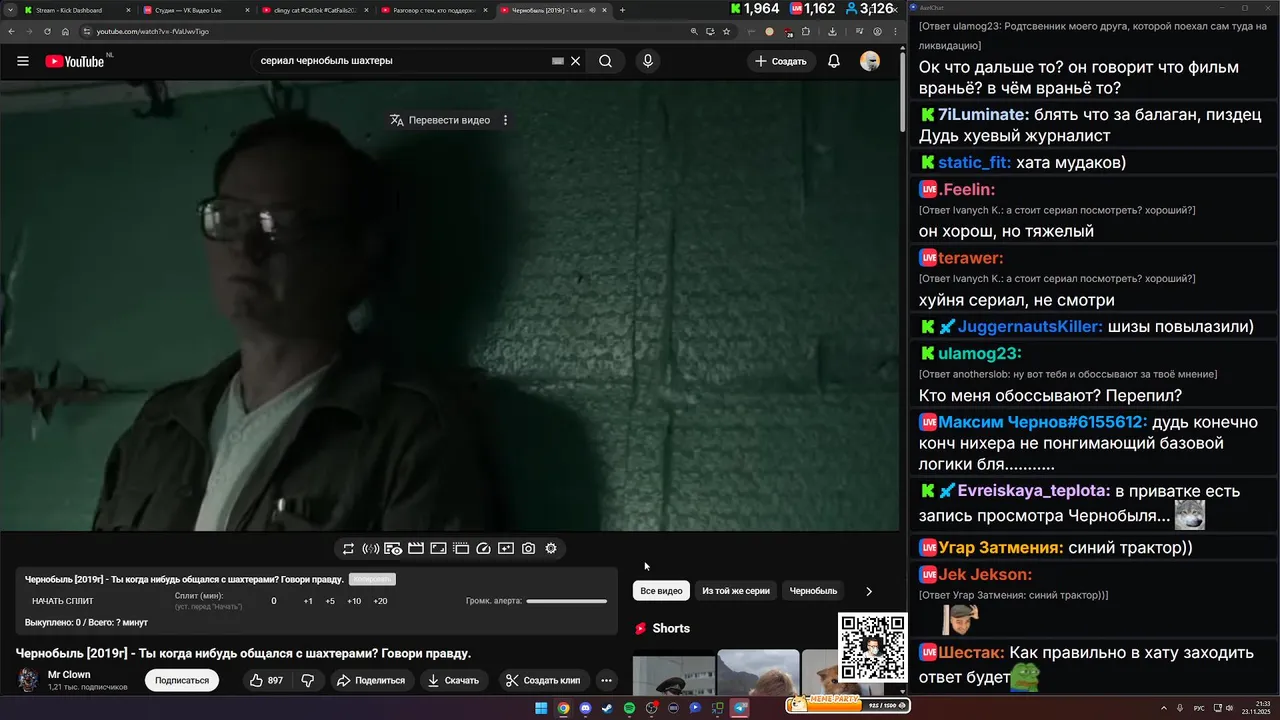1280x720 pixels.
Task: Reload the page in browser toolbar
Action: (47, 31)
